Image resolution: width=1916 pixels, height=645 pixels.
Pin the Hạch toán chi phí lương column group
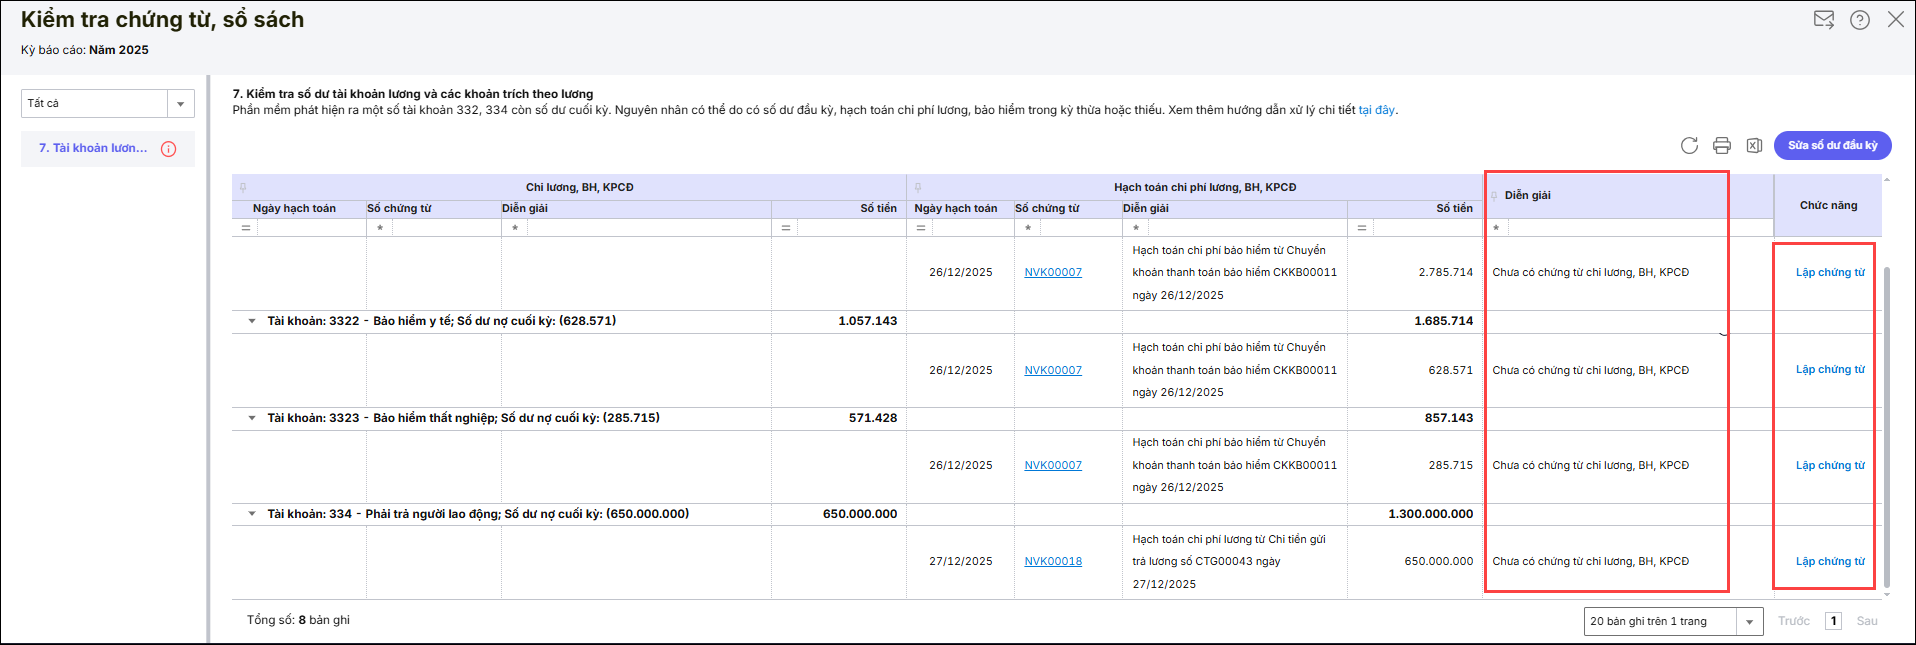[x=918, y=187]
